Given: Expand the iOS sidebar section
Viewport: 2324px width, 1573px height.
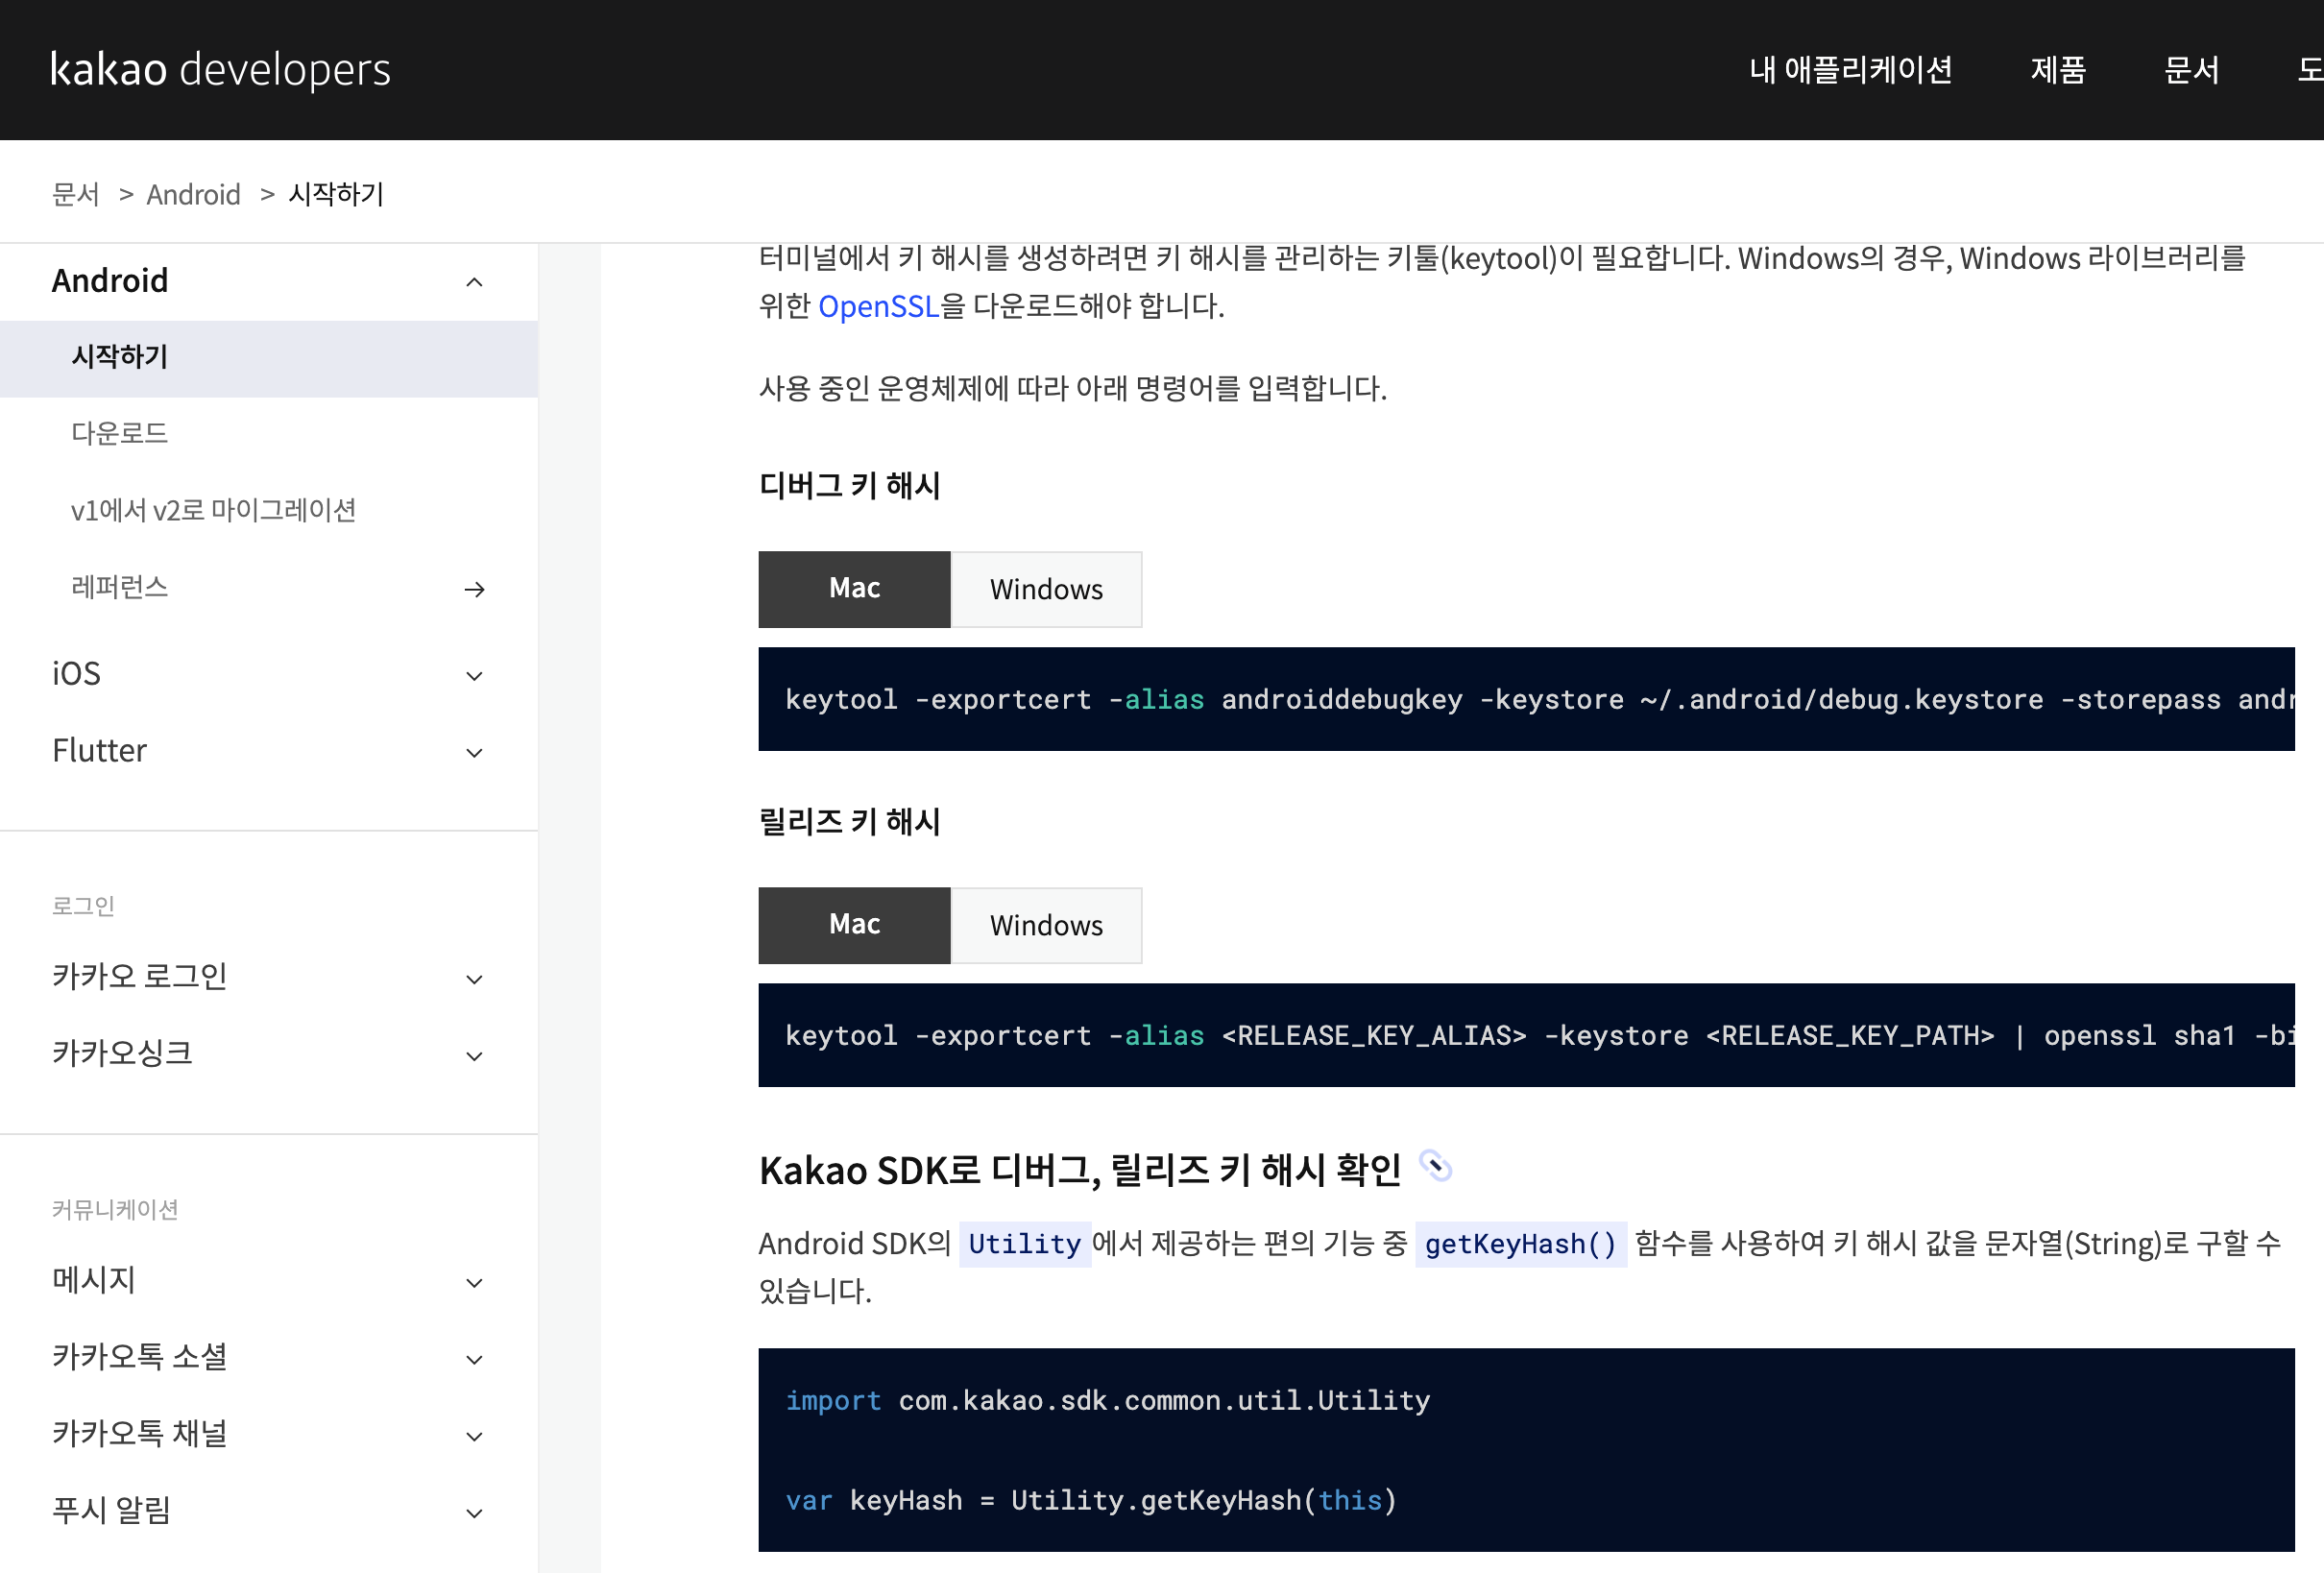Looking at the screenshot, I should [x=474, y=676].
